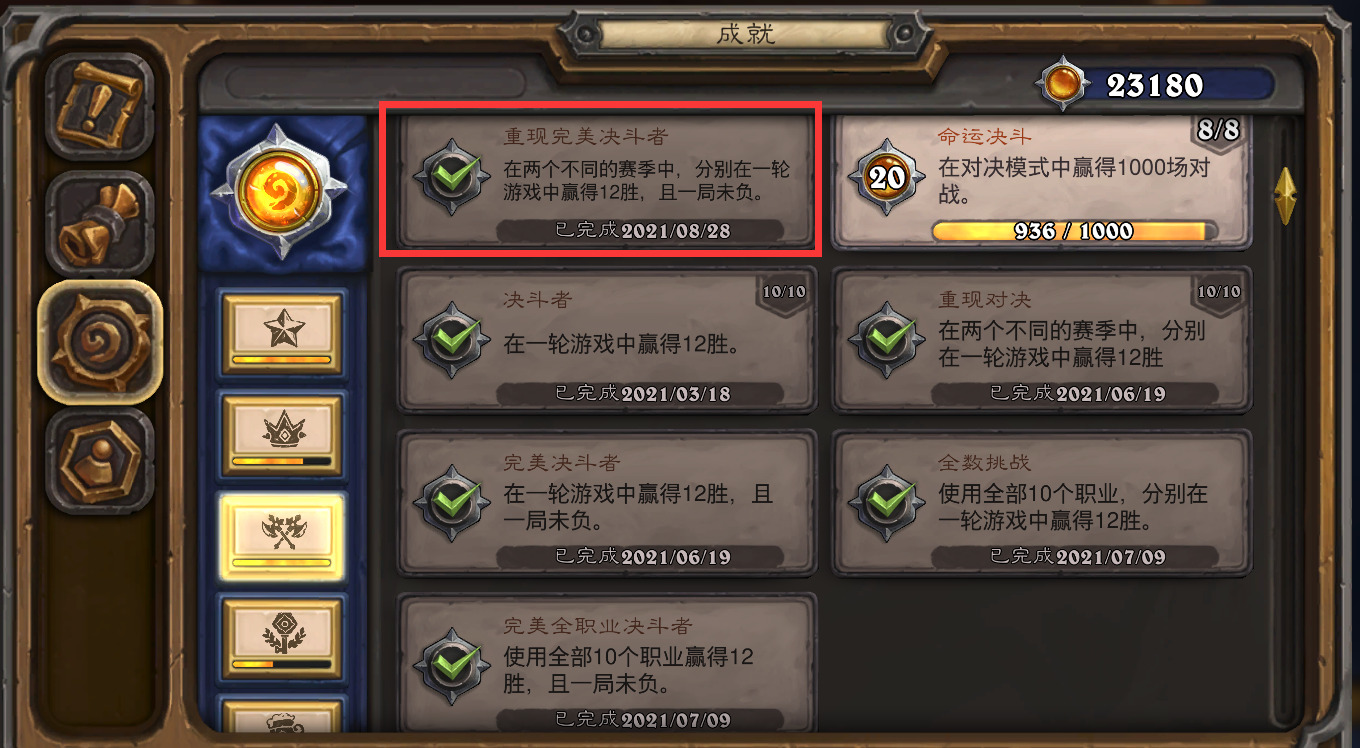The image size is (1360, 748).
Task: Open the large orange achievement summary medallion
Action: pyautogui.click(x=283, y=190)
